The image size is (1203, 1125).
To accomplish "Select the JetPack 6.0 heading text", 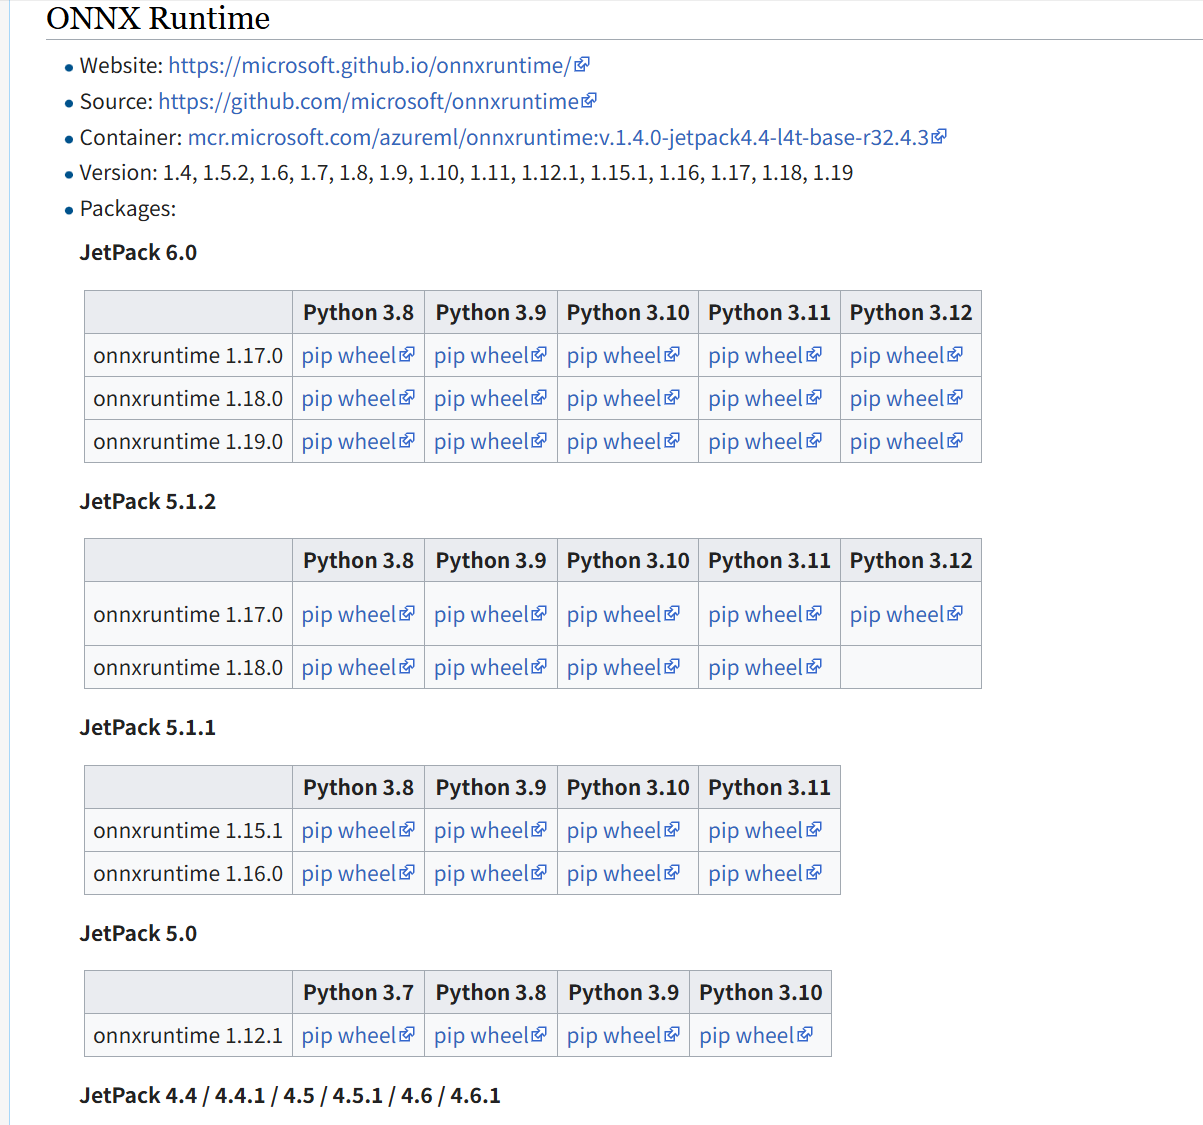I will 138,252.
